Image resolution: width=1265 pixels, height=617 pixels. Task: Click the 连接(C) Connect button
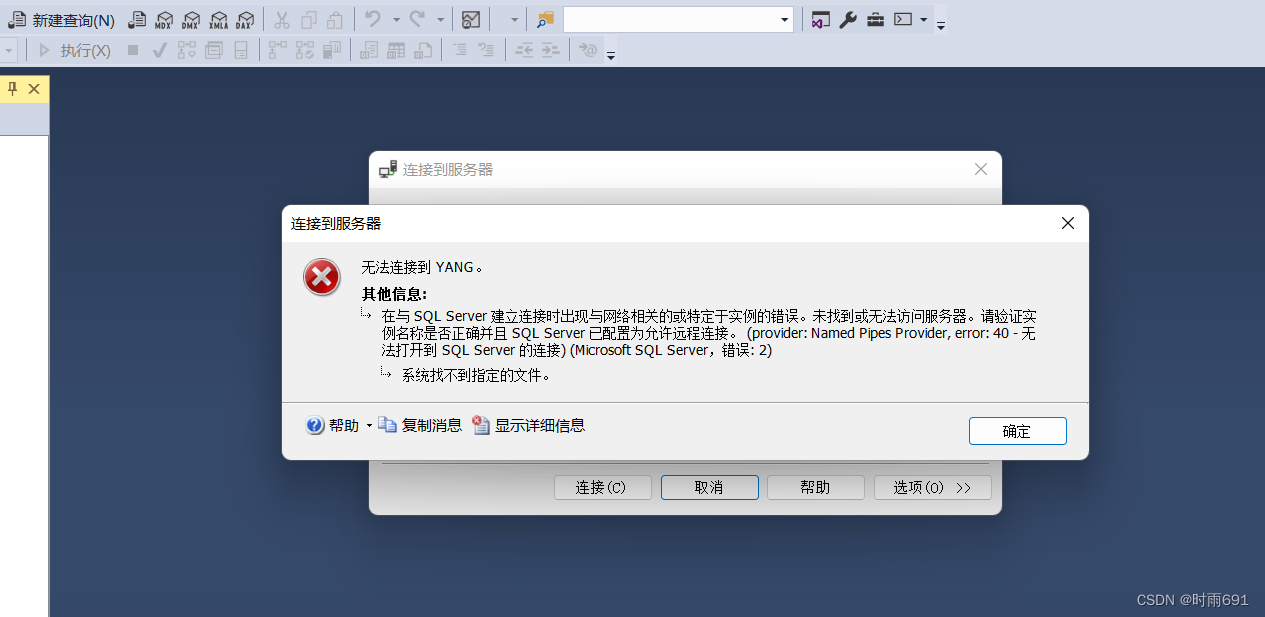(602, 488)
